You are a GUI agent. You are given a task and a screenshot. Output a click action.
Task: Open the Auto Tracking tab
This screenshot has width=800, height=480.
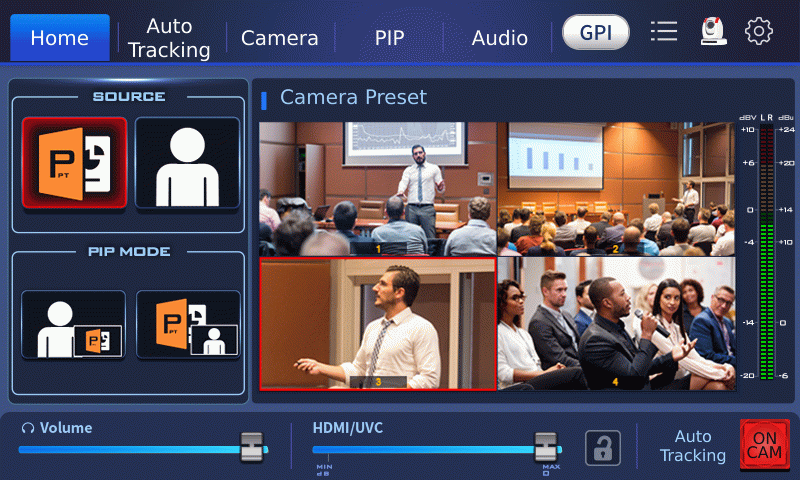tap(169, 38)
